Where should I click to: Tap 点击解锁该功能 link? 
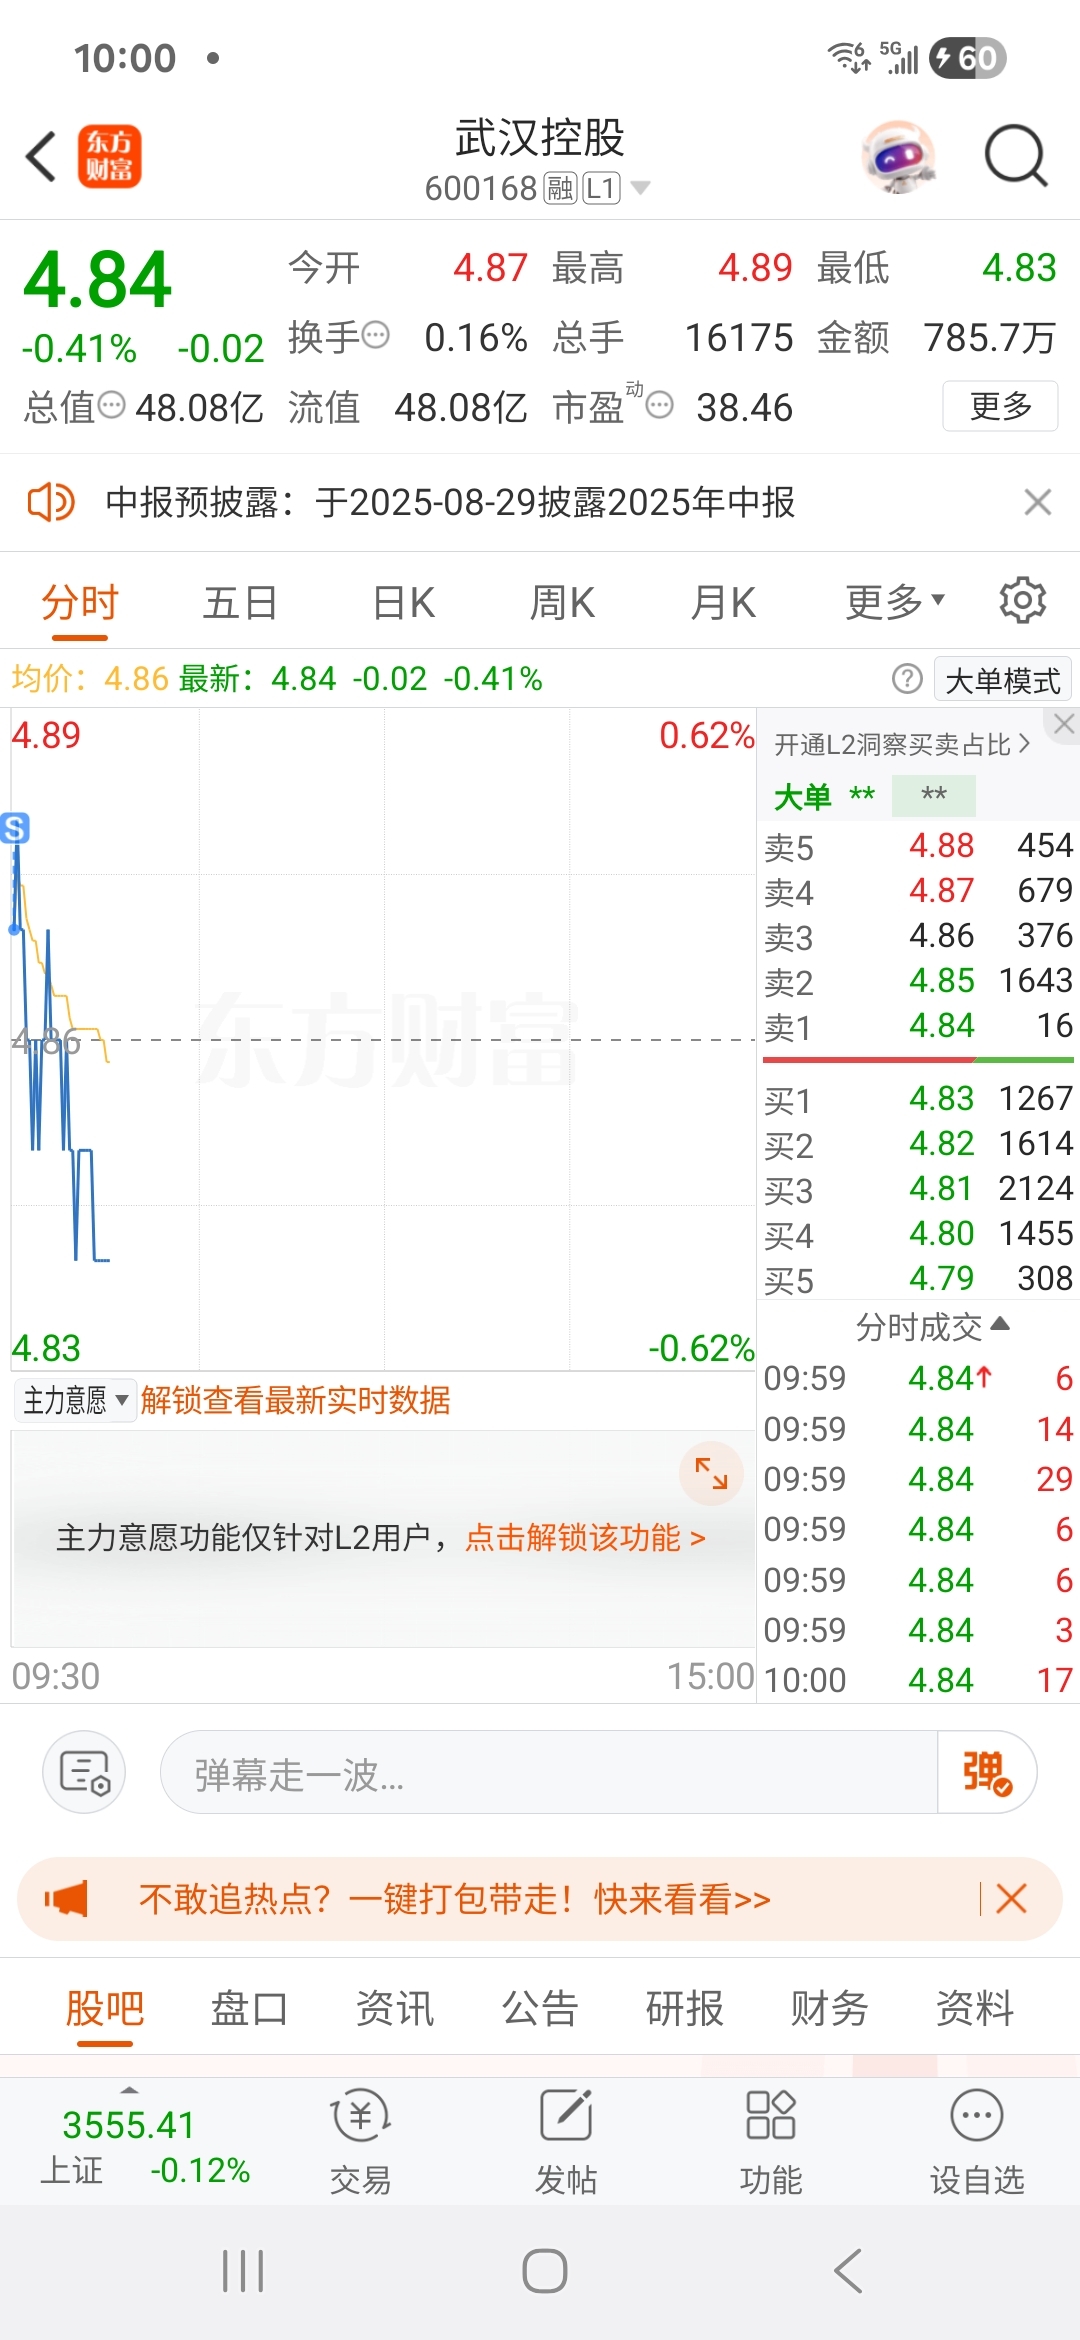coord(586,1537)
